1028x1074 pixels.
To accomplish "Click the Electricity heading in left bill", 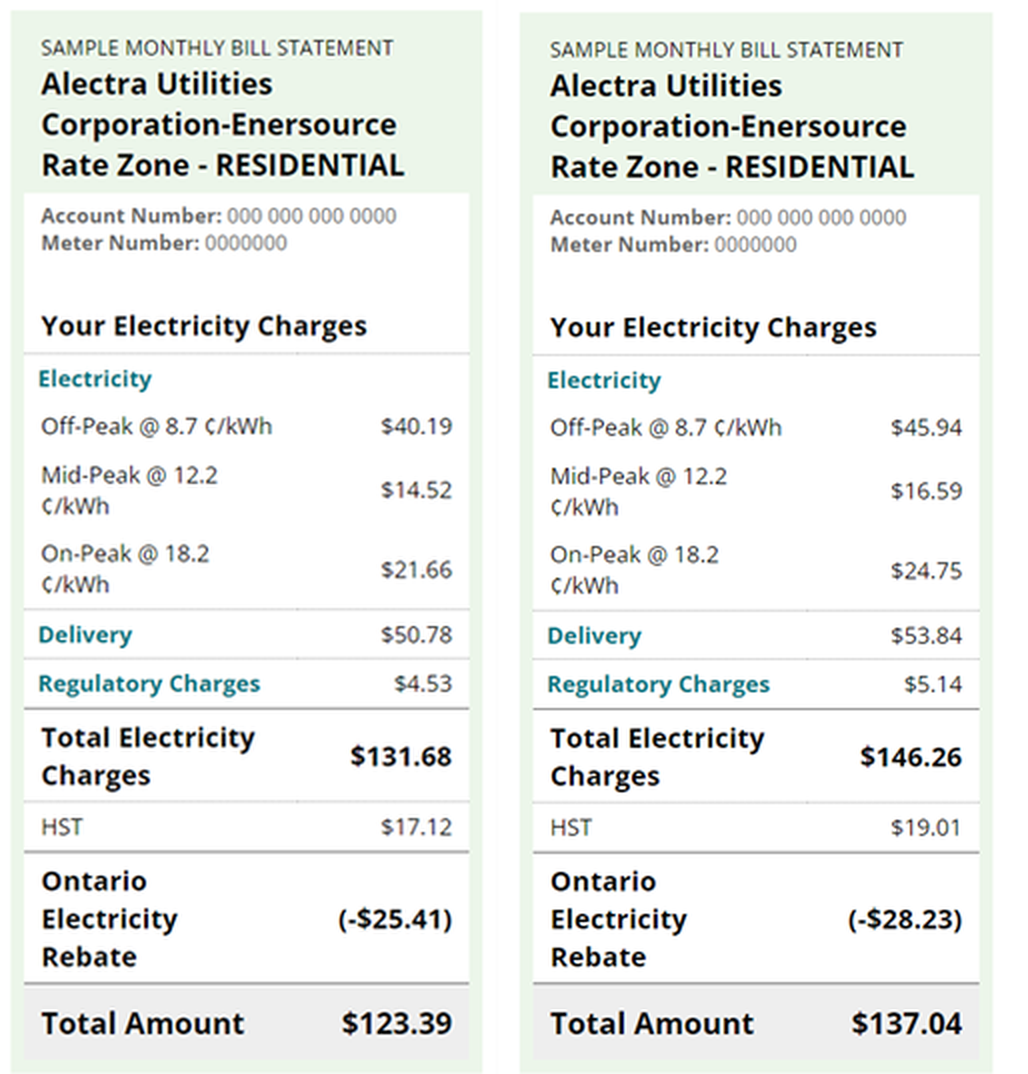I will [x=95, y=379].
